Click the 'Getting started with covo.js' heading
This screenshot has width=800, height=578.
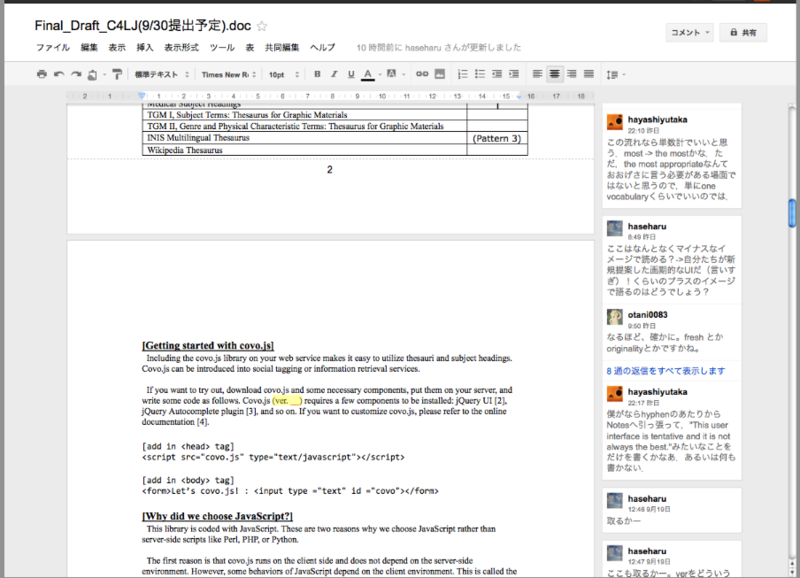tap(208, 345)
